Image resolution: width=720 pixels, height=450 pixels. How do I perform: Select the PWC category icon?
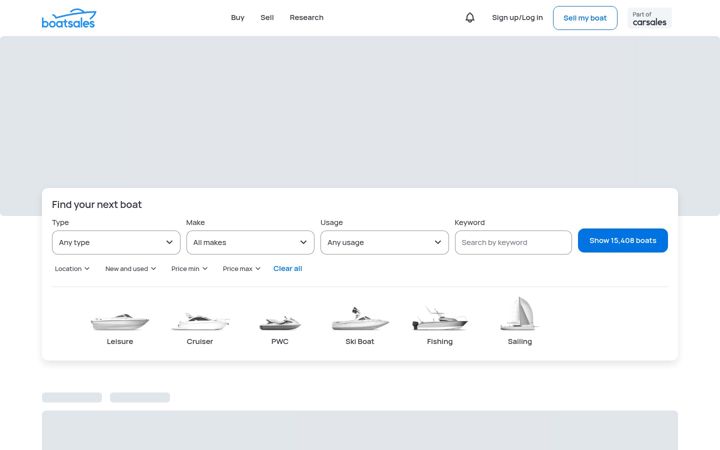click(x=280, y=323)
